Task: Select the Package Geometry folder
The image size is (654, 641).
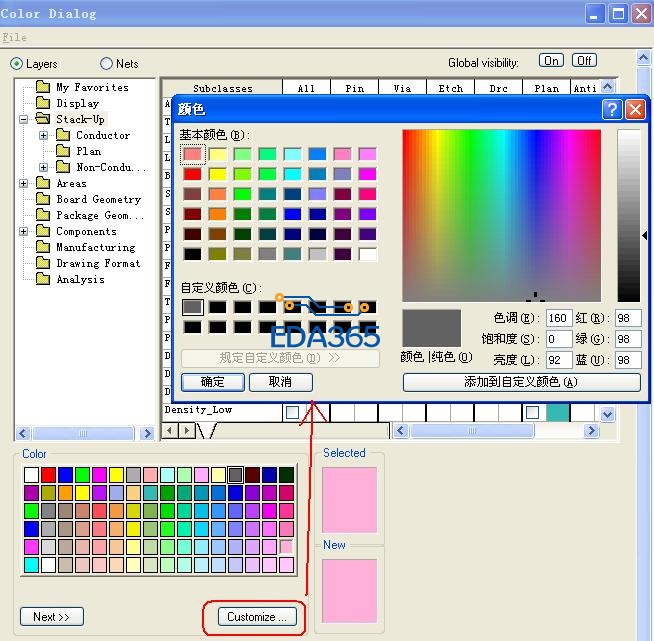Action: [98, 215]
